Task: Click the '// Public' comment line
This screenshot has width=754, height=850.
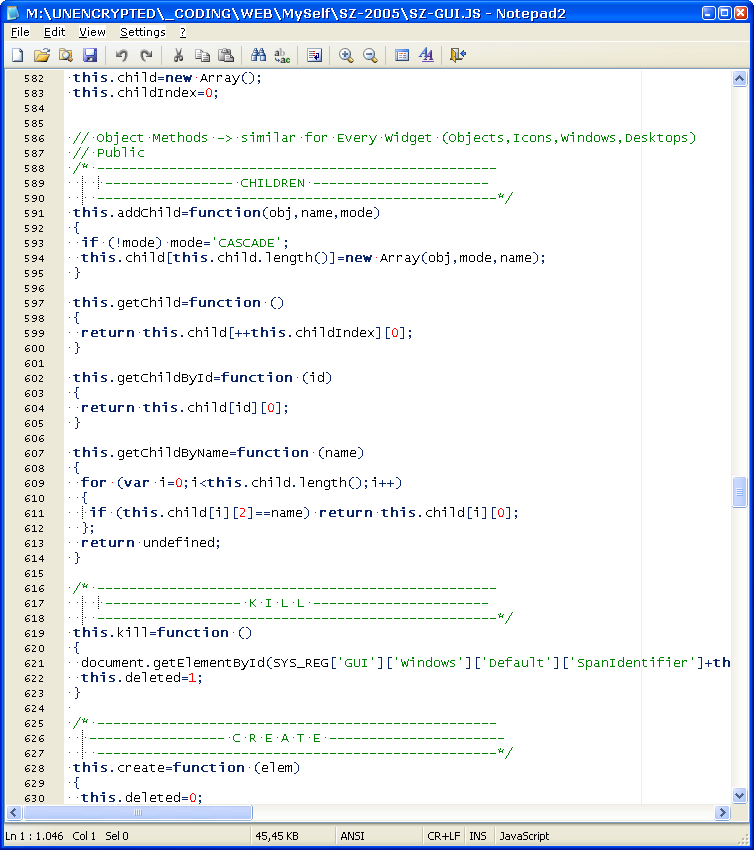Action: [109, 153]
